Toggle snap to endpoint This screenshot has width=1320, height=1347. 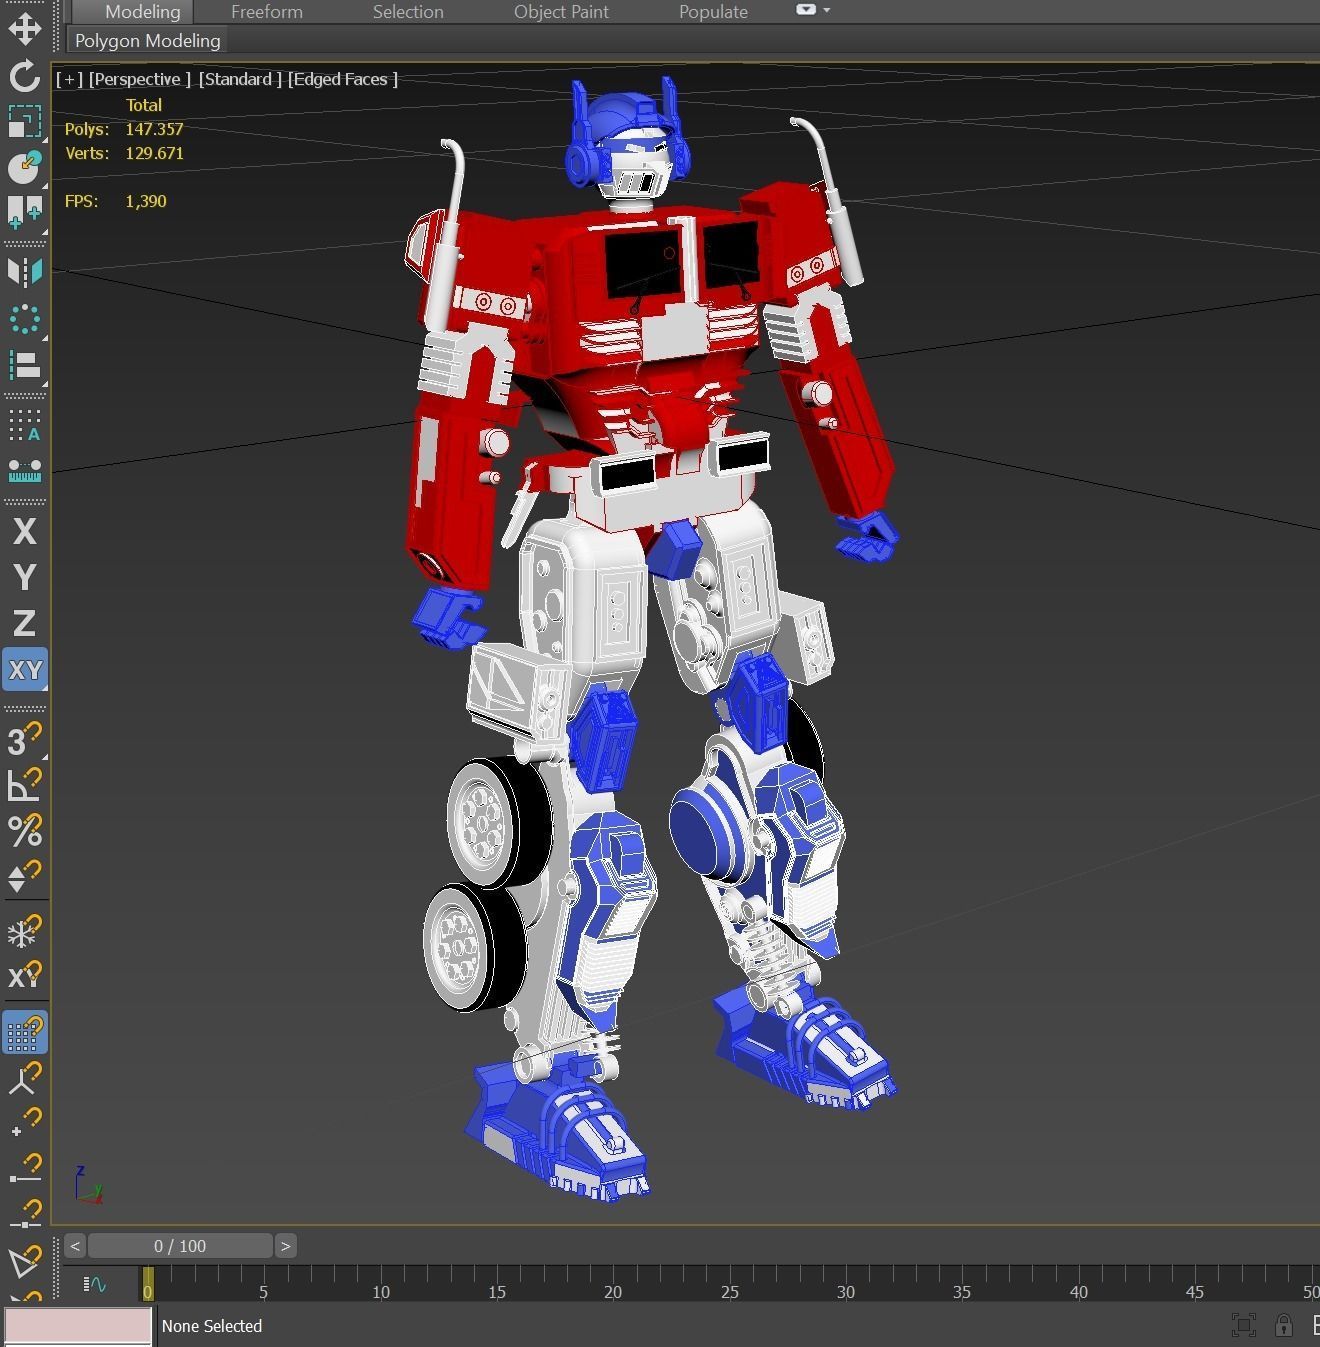coord(24,1168)
